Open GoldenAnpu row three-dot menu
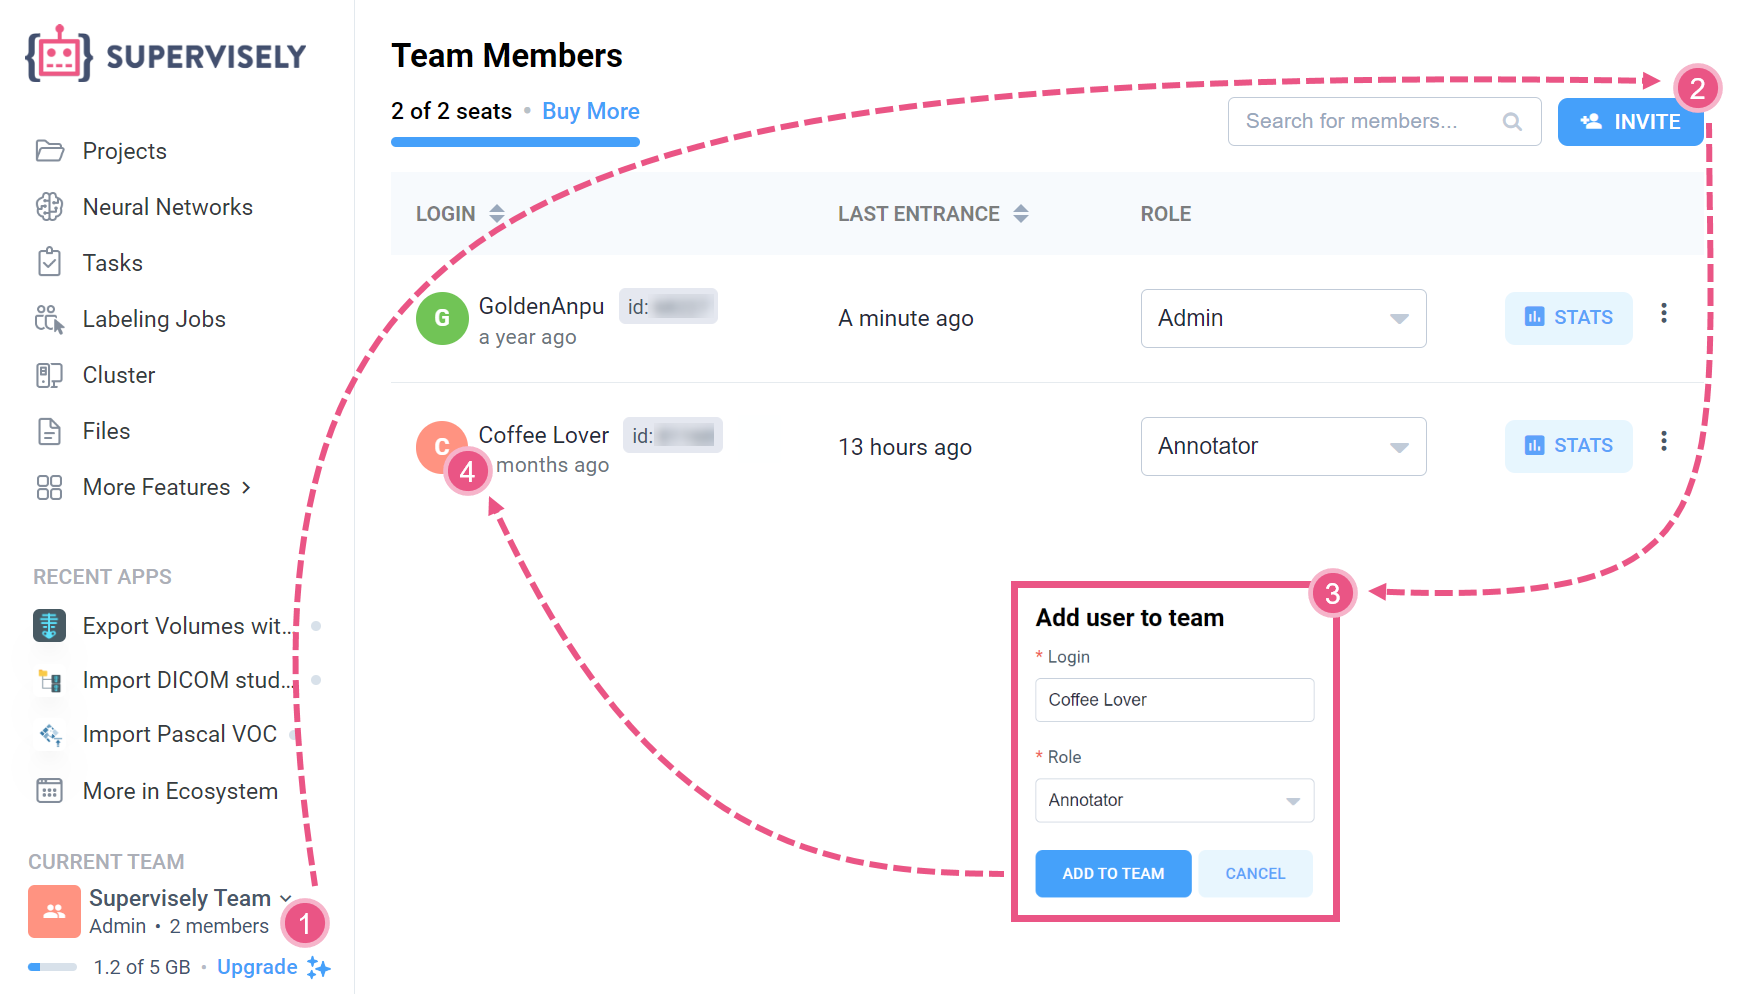Screen dimensions: 1742x994 tap(1664, 314)
